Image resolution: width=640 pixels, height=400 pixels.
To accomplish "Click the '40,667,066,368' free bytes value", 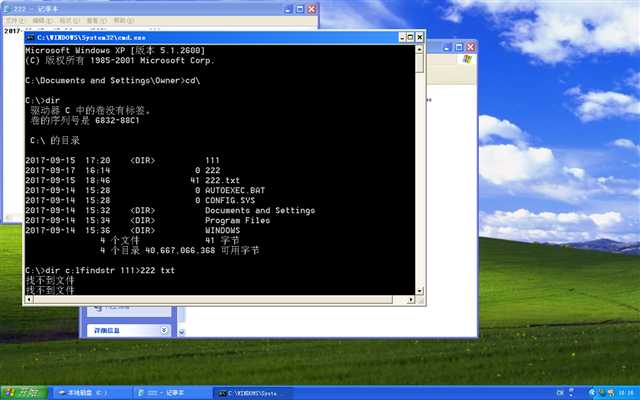I will click(x=180, y=250).
